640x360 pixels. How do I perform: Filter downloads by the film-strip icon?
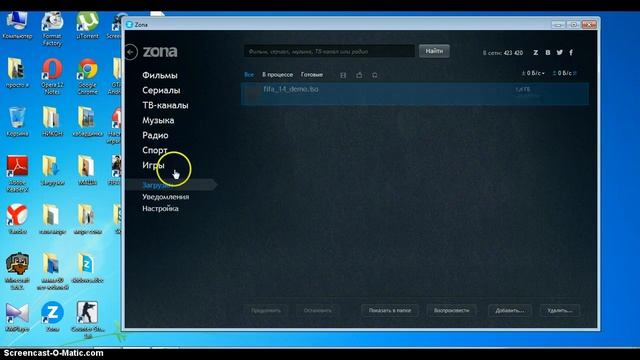point(343,75)
